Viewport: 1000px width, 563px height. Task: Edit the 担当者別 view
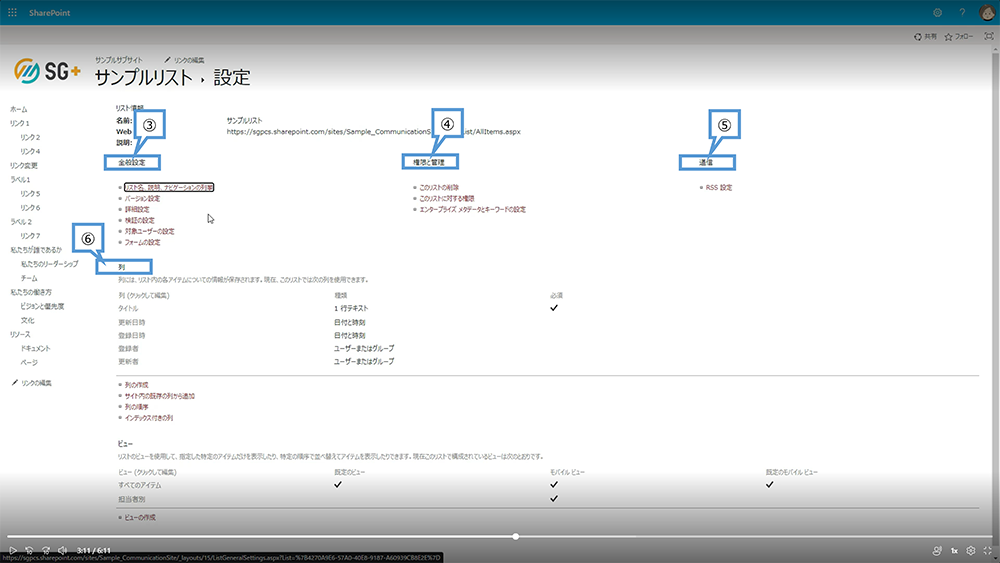point(132,499)
